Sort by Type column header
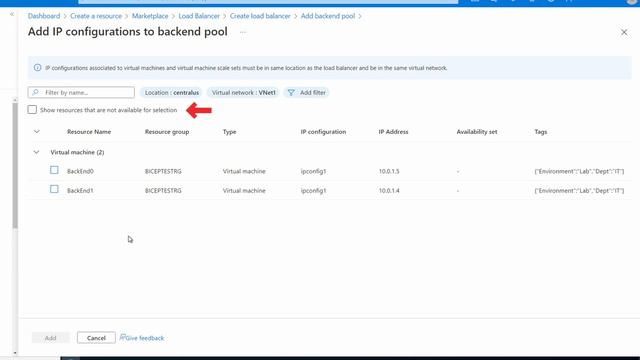Viewport: 640px width, 360px height. click(x=229, y=132)
